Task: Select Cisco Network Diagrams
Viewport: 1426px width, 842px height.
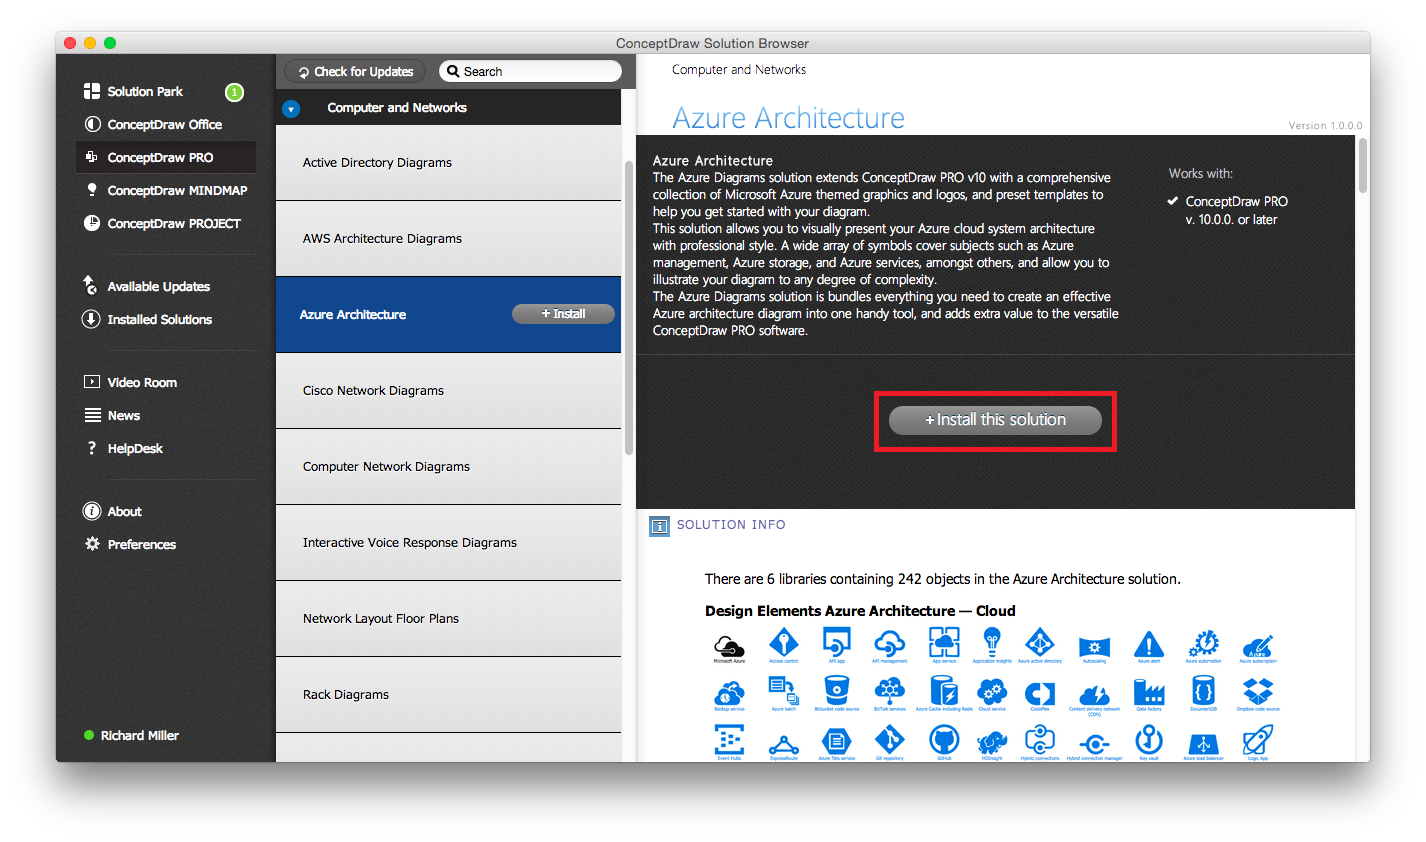Action: (448, 390)
